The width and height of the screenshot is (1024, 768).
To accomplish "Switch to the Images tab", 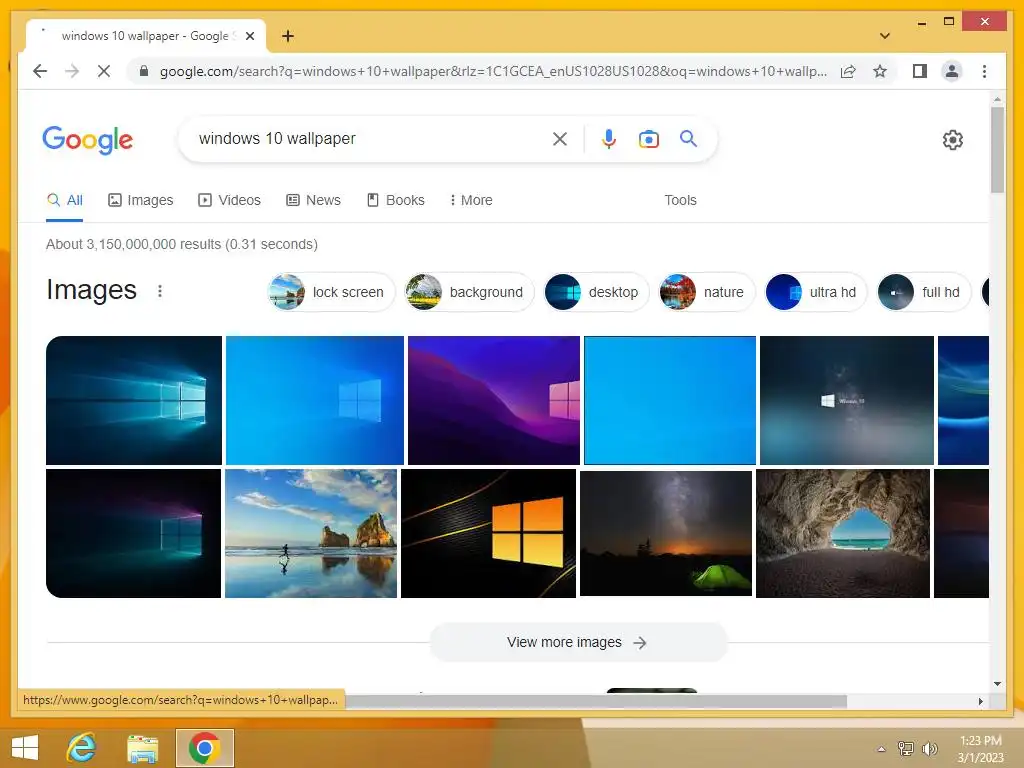I will pos(140,200).
